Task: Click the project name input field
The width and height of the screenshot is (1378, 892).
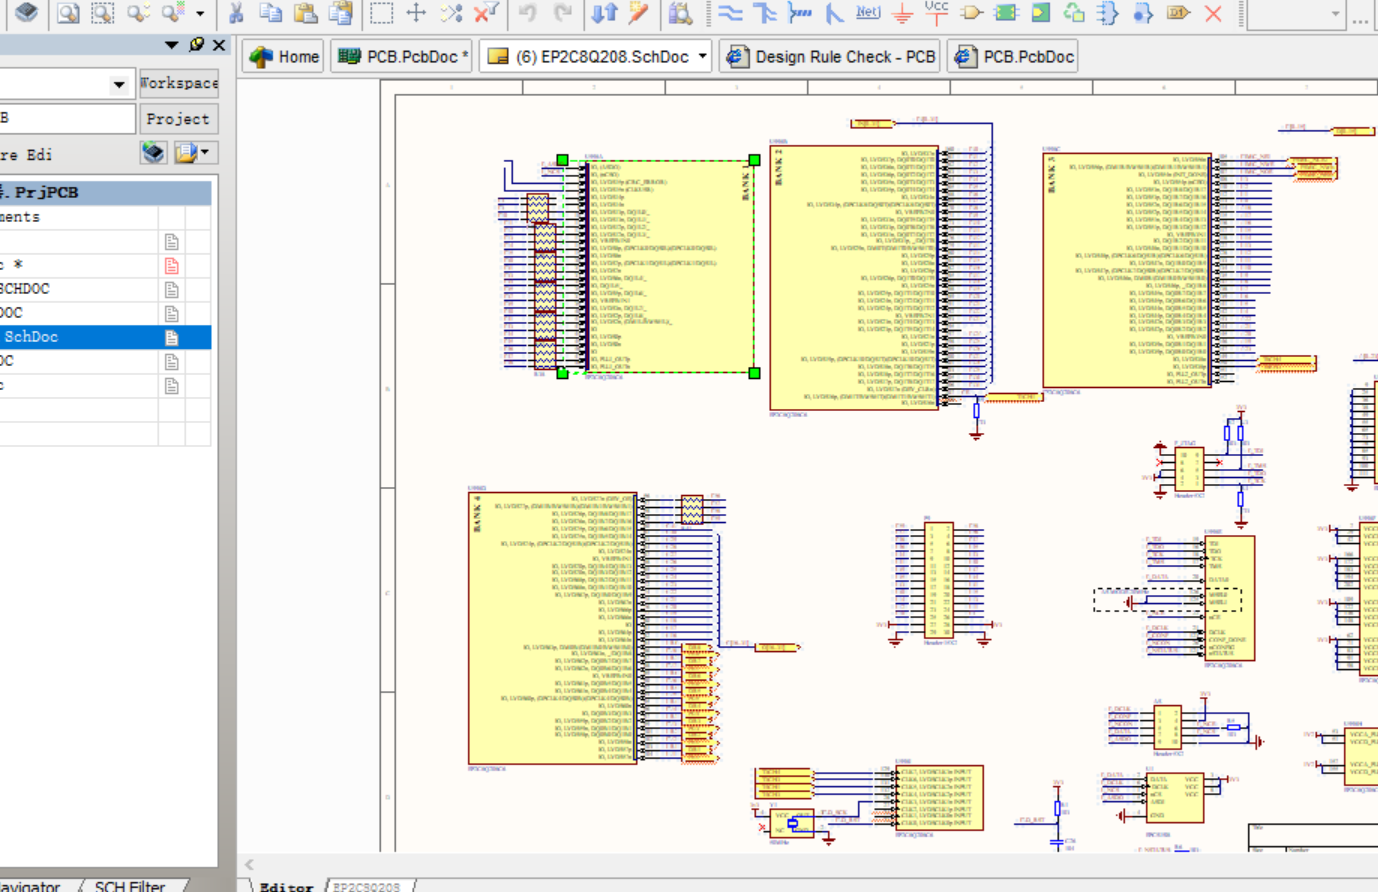Action: tap(66, 118)
